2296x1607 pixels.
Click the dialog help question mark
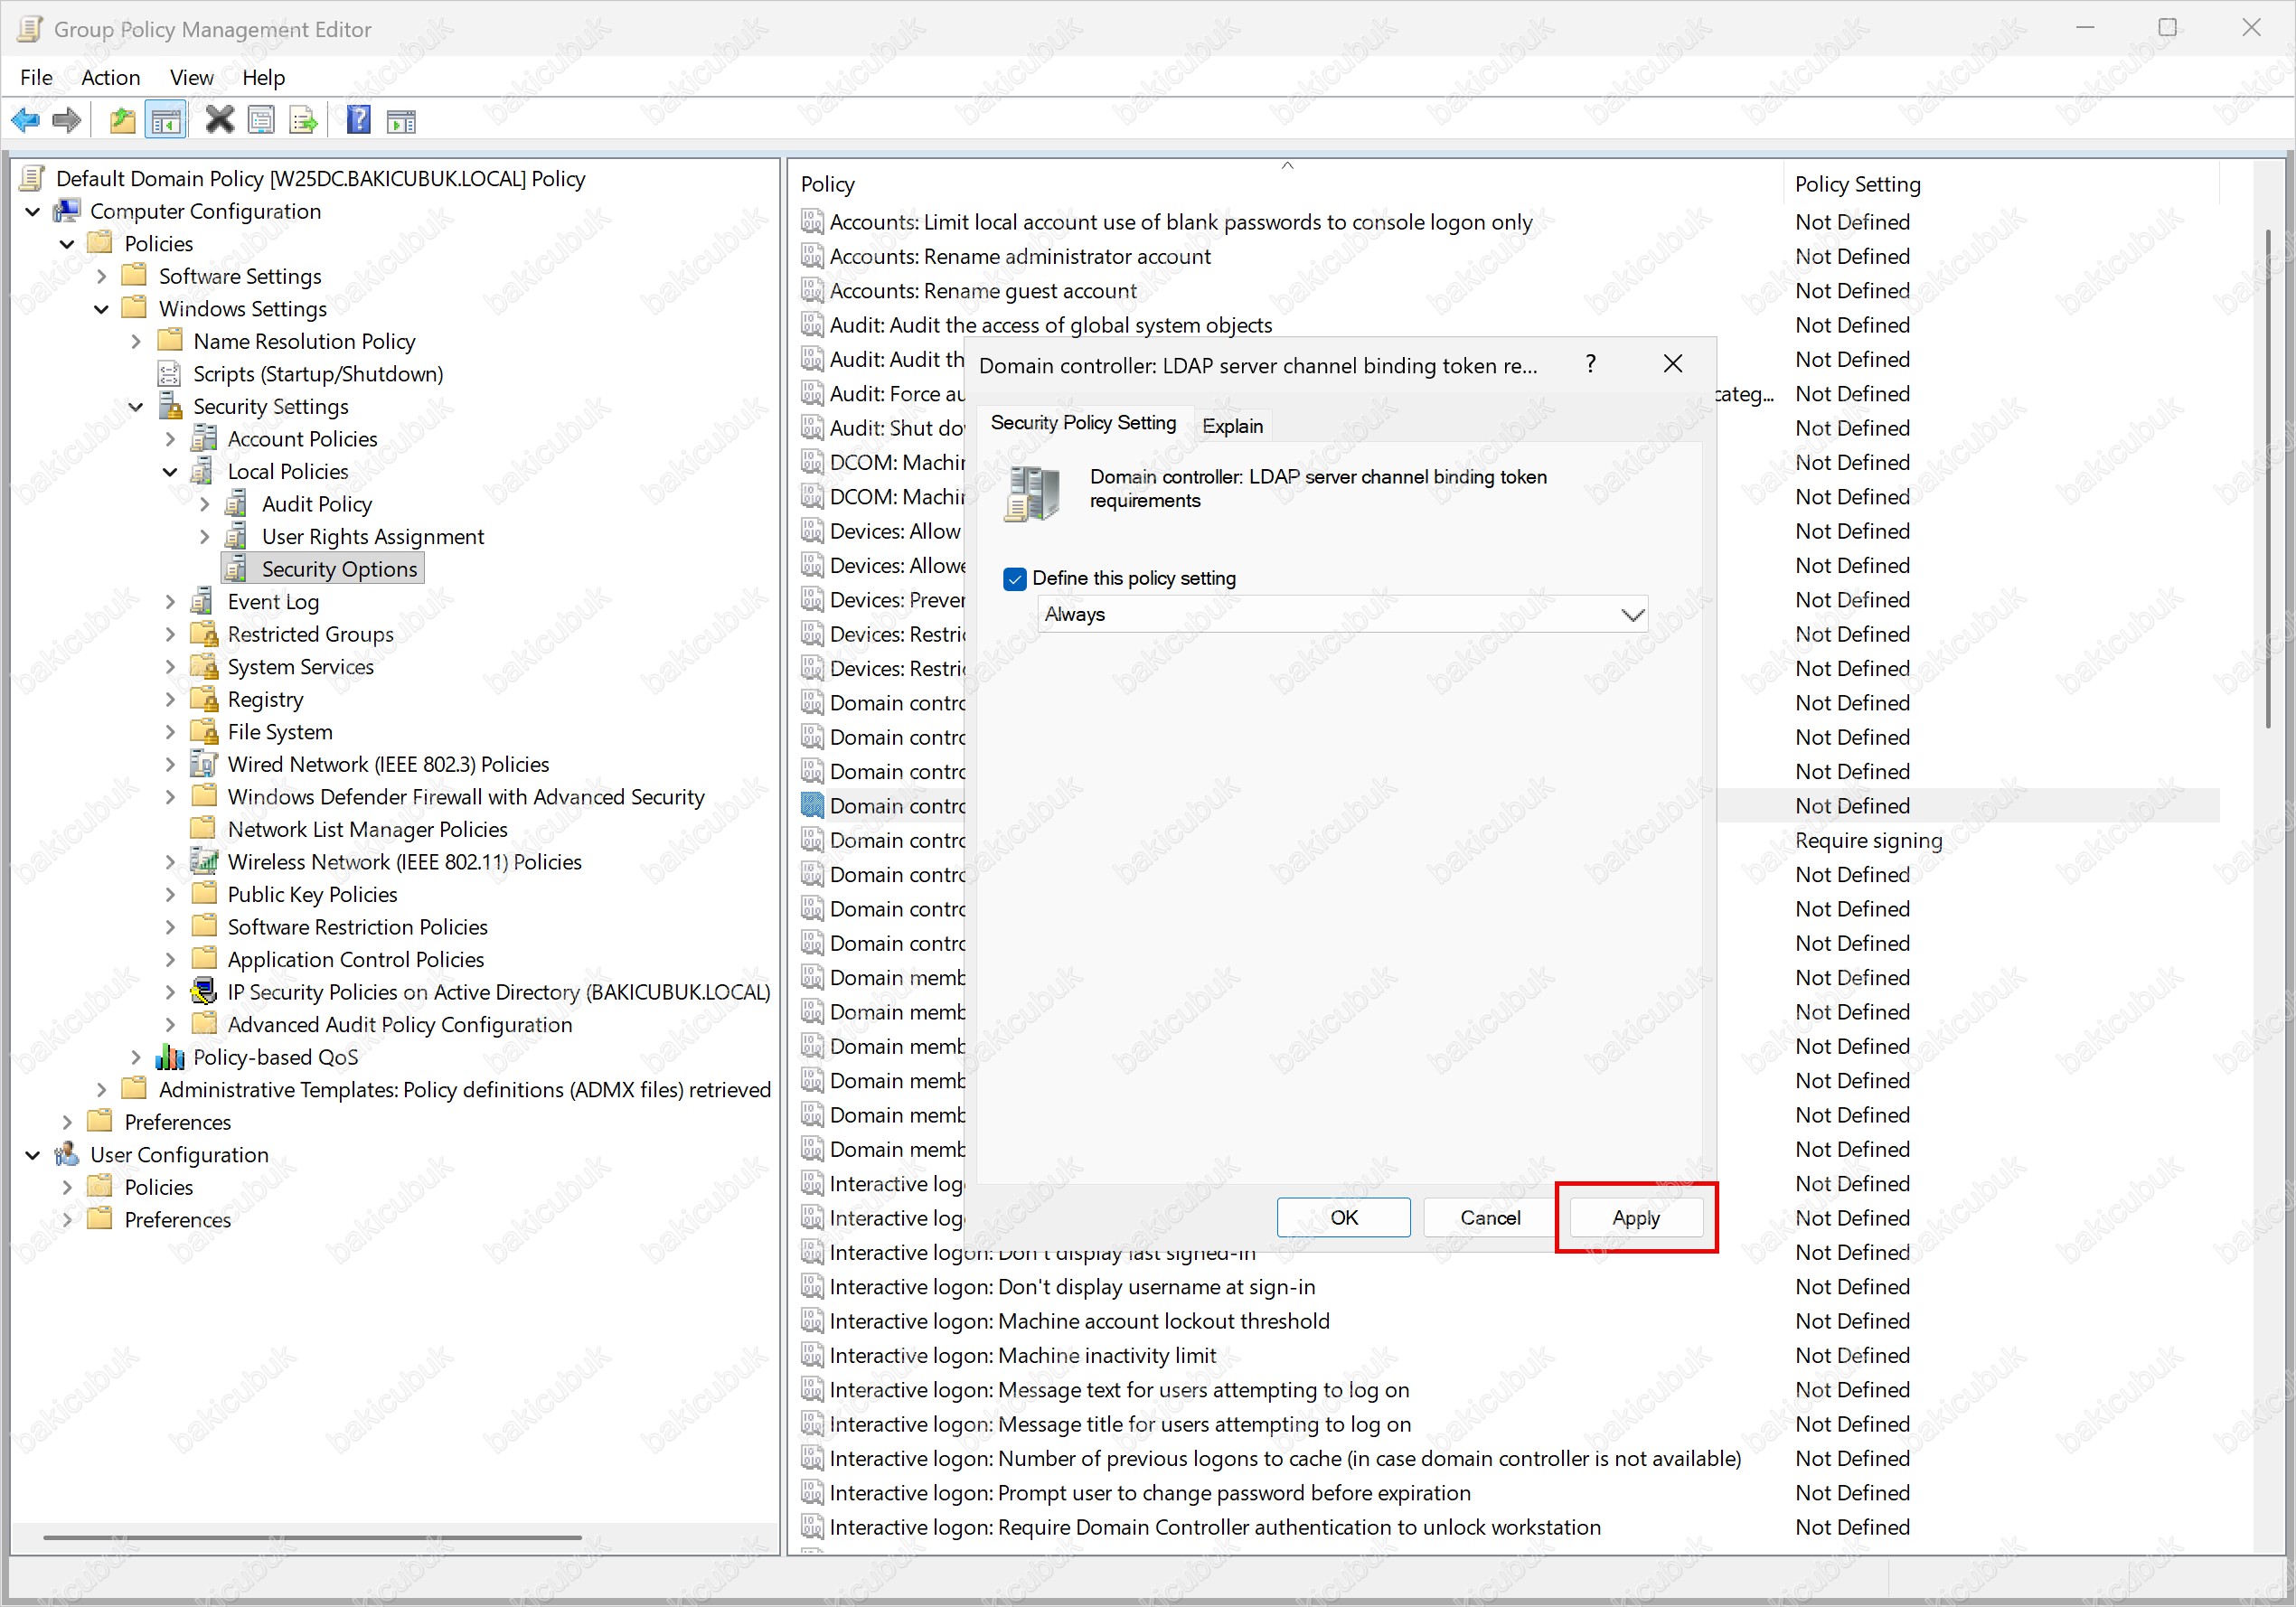[1590, 364]
